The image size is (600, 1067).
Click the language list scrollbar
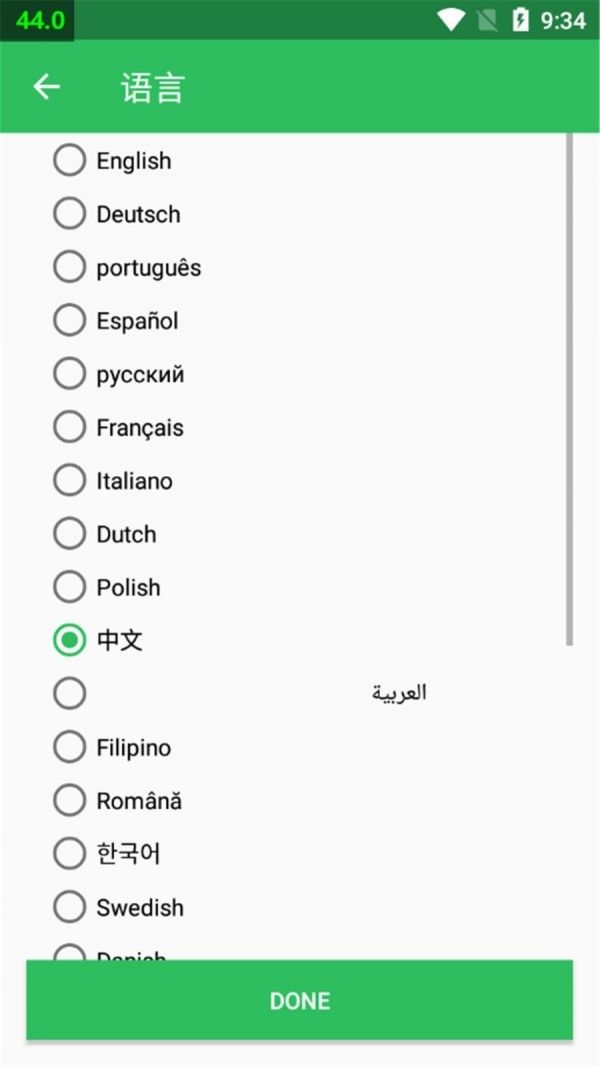pyautogui.click(x=570, y=390)
